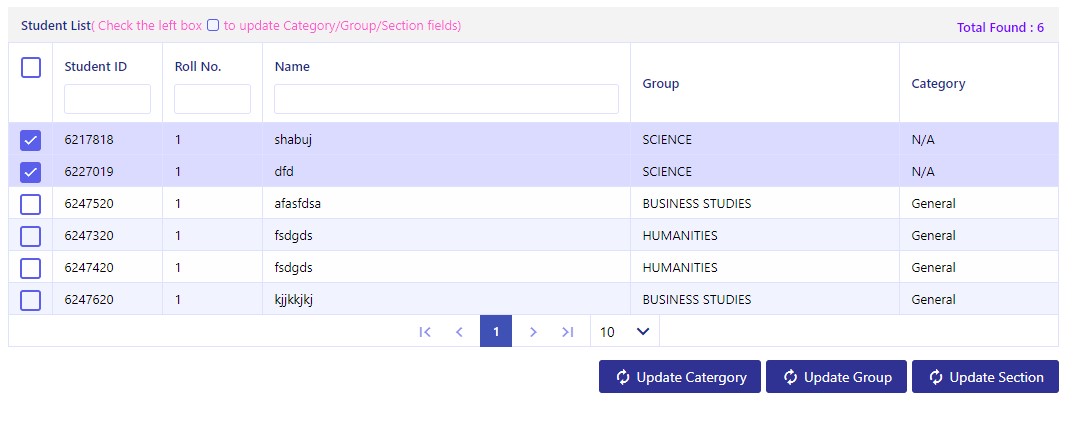Go to first page arrow icon
This screenshot has width=1074, height=421.
click(425, 332)
